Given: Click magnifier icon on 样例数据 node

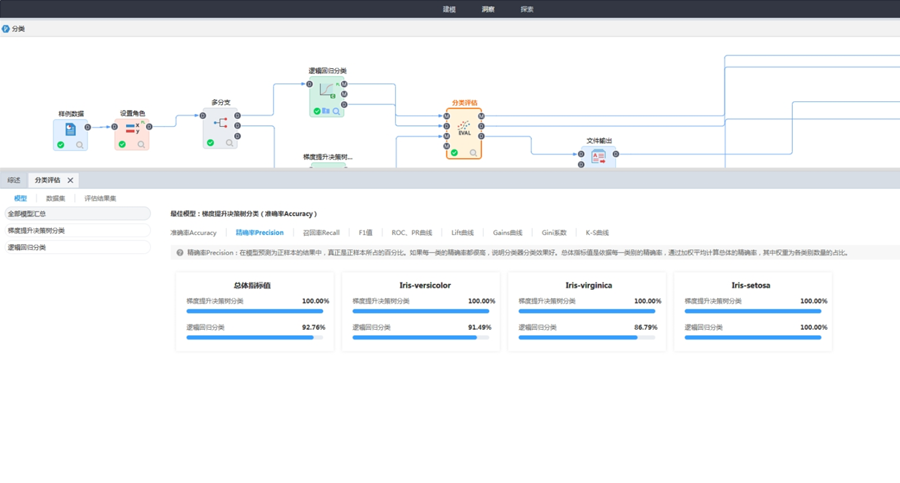Looking at the screenshot, I should (80, 145).
